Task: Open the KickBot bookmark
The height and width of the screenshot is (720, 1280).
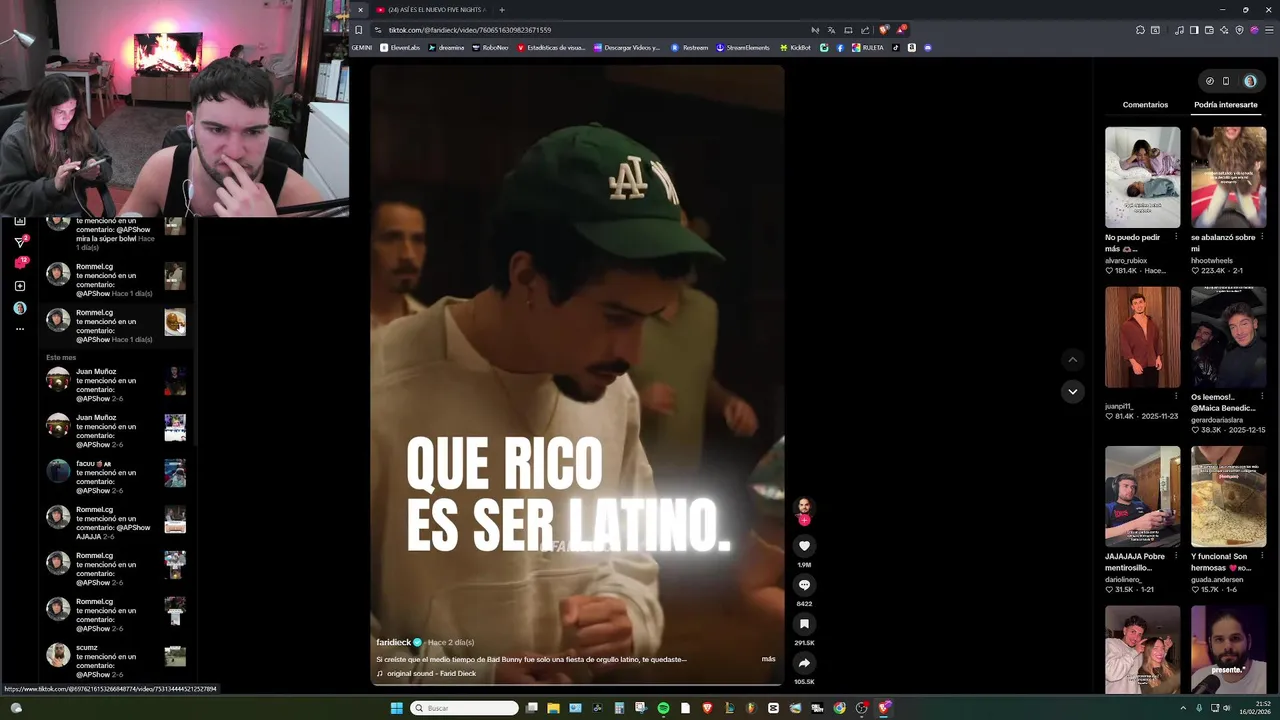Action: pyautogui.click(x=795, y=48)
